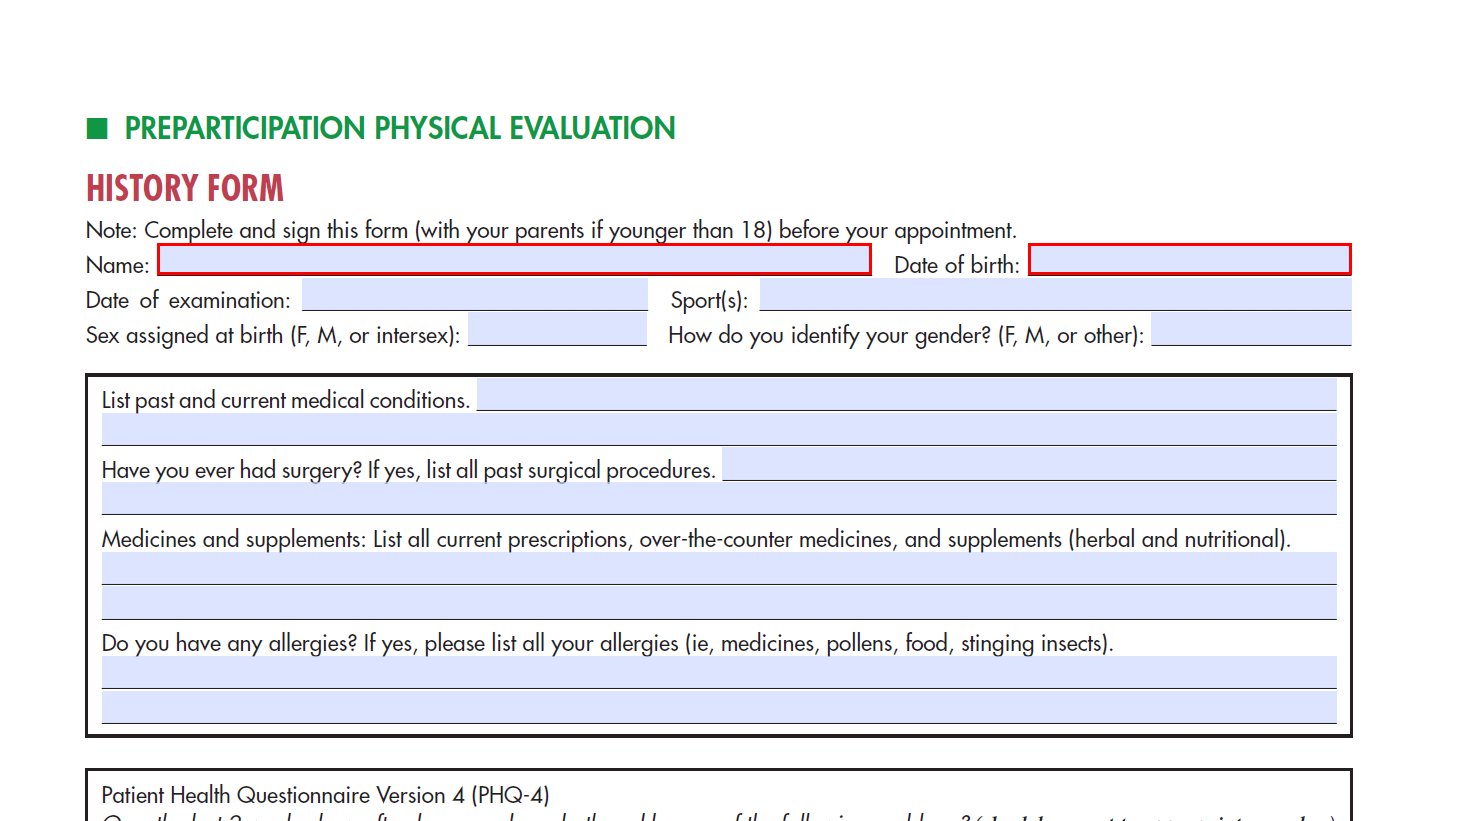Select second line under Medicines and supplements
Image resolution: width=1460 pixels, height=821 pixels.
click(718, 604)
